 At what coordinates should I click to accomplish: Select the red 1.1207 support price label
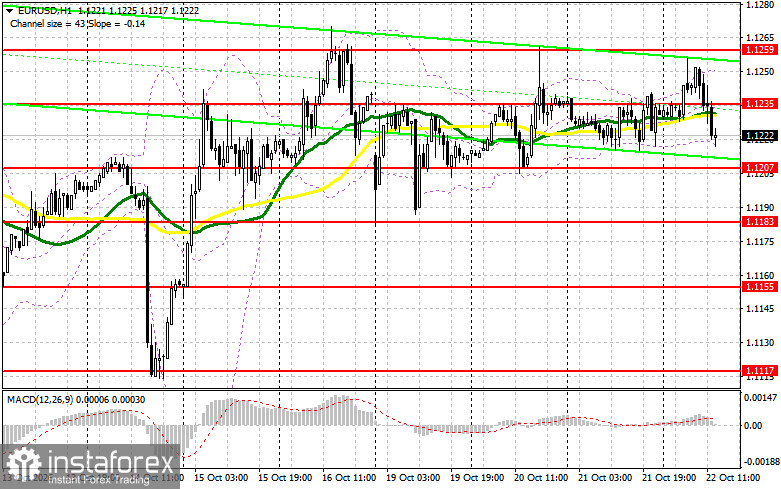click(x=760, y=168)
